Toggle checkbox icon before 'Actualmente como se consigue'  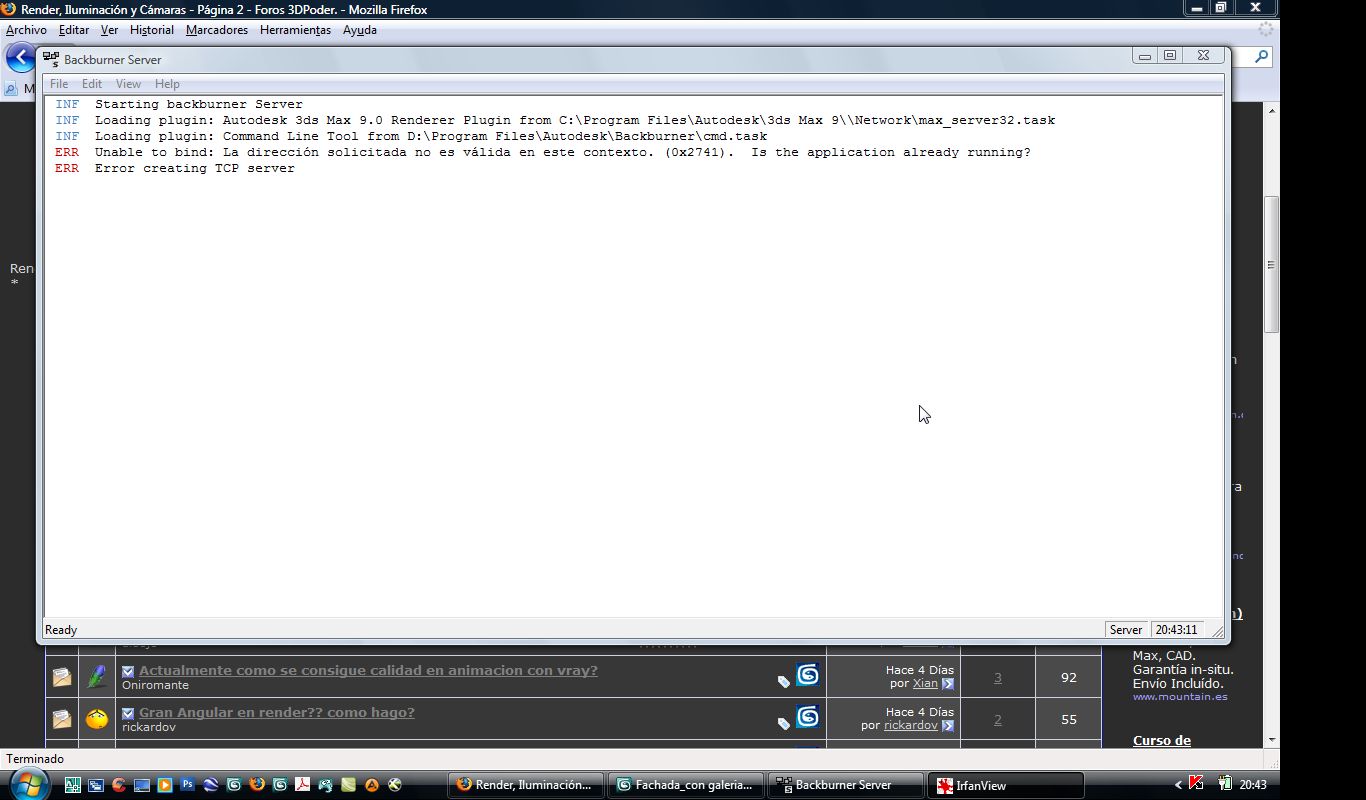[x=128, y=671]
